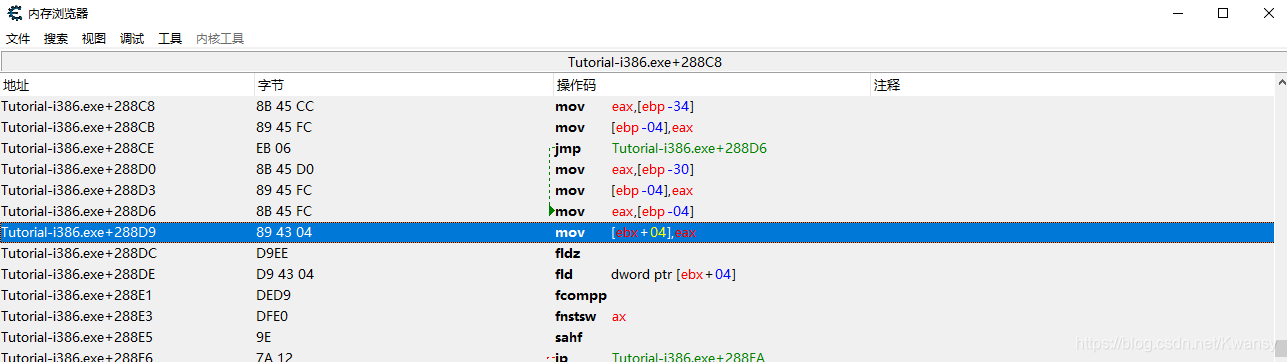Open the 视图 menu
Image resolution: width=1287 pixels, height=362 pixels.
94,39
